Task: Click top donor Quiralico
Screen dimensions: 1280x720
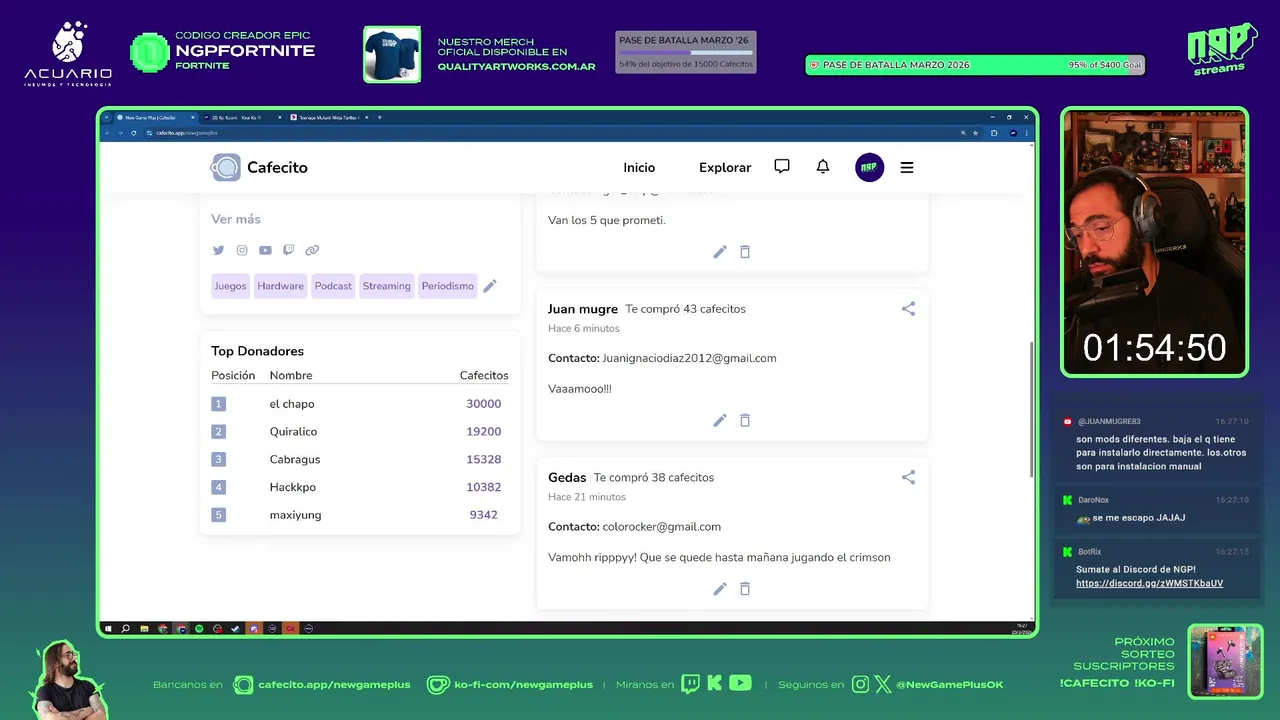Action: (x=293, y=432)
